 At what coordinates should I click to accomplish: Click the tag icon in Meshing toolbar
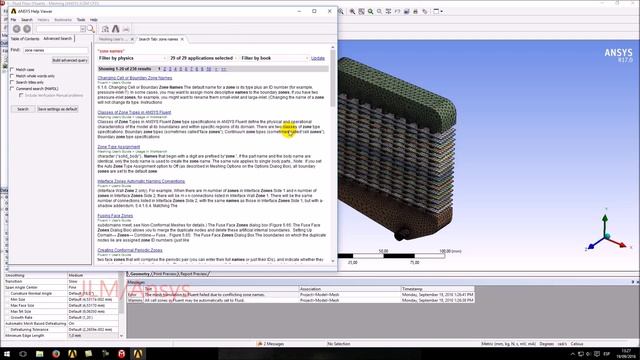(424, 11)
